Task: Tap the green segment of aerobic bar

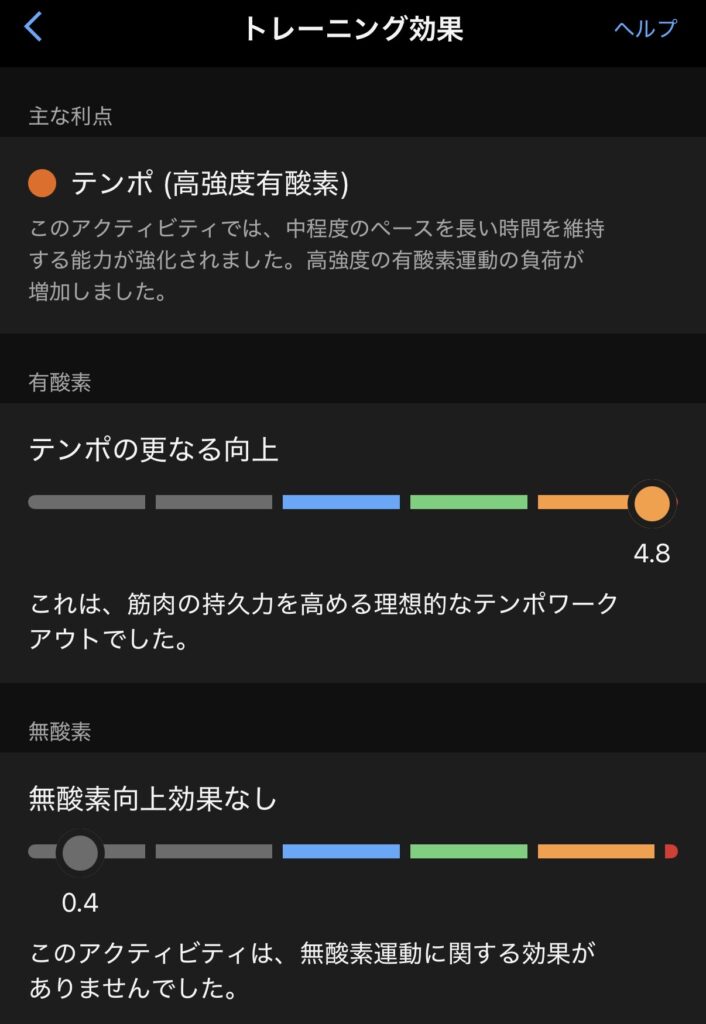Action: tap(468, 502)
